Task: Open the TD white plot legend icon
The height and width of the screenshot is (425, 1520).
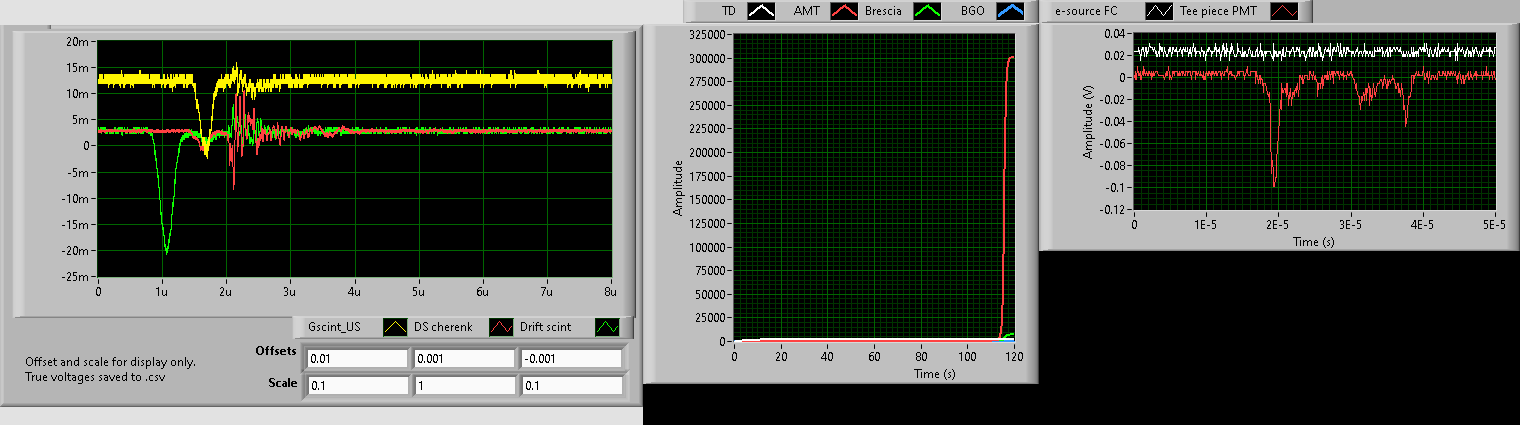Action: coord(763,11)
